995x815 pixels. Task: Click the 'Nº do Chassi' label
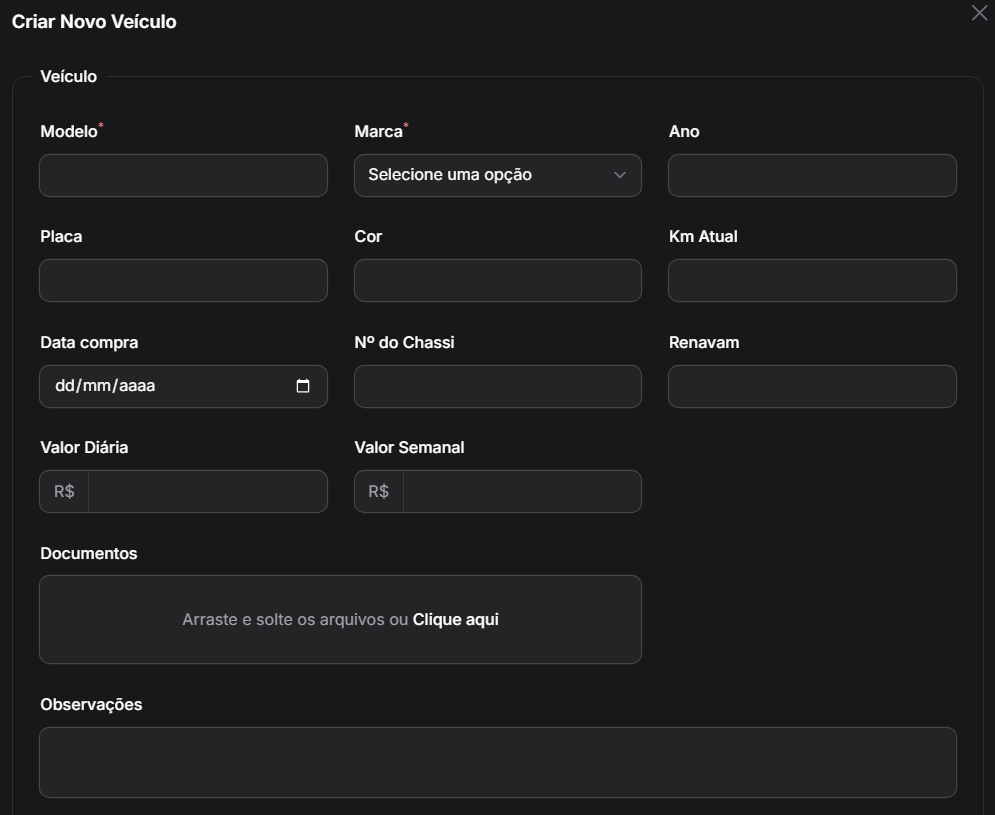tap(404, 343)
